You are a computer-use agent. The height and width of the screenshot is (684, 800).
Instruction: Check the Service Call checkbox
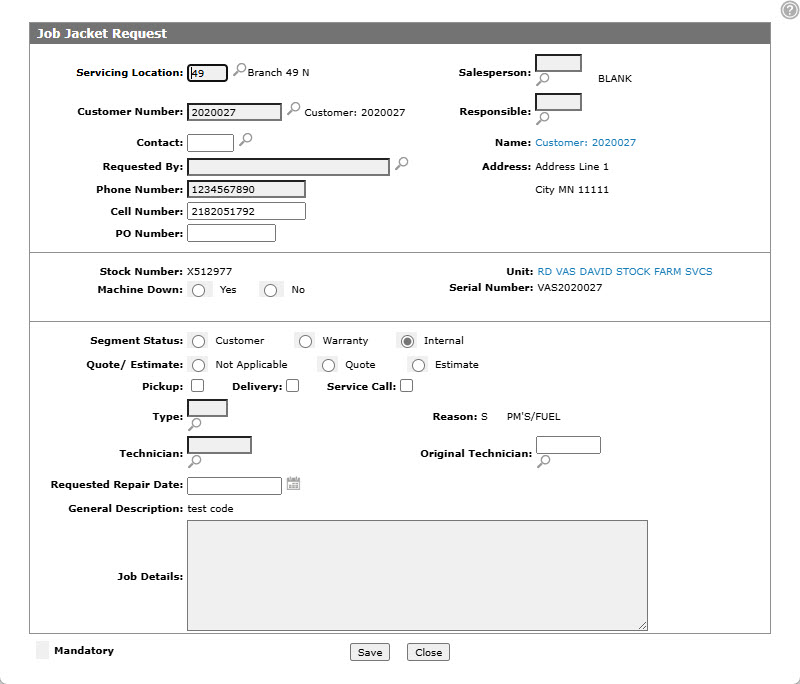(407, 386)
